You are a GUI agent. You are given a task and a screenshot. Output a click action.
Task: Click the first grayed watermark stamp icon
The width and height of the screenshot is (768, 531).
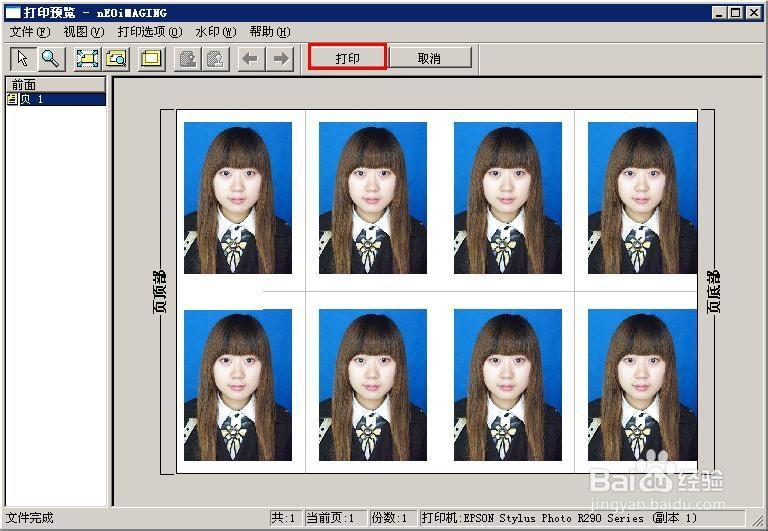tap(188, 59)
